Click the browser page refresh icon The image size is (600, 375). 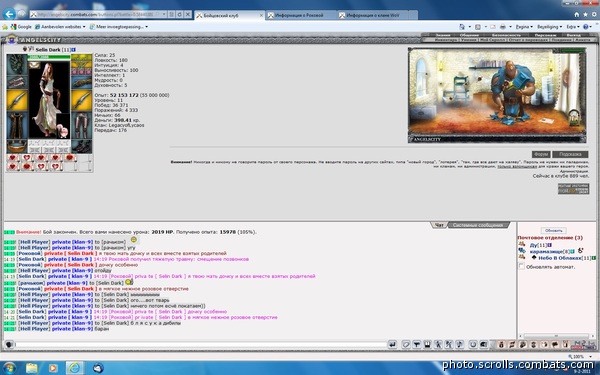pyautogui.click(x=179, y=15)
